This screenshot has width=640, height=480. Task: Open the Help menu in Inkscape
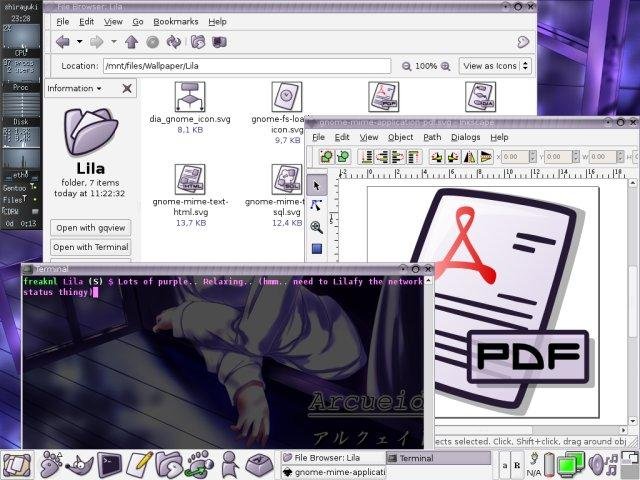[x=499, y=138]
